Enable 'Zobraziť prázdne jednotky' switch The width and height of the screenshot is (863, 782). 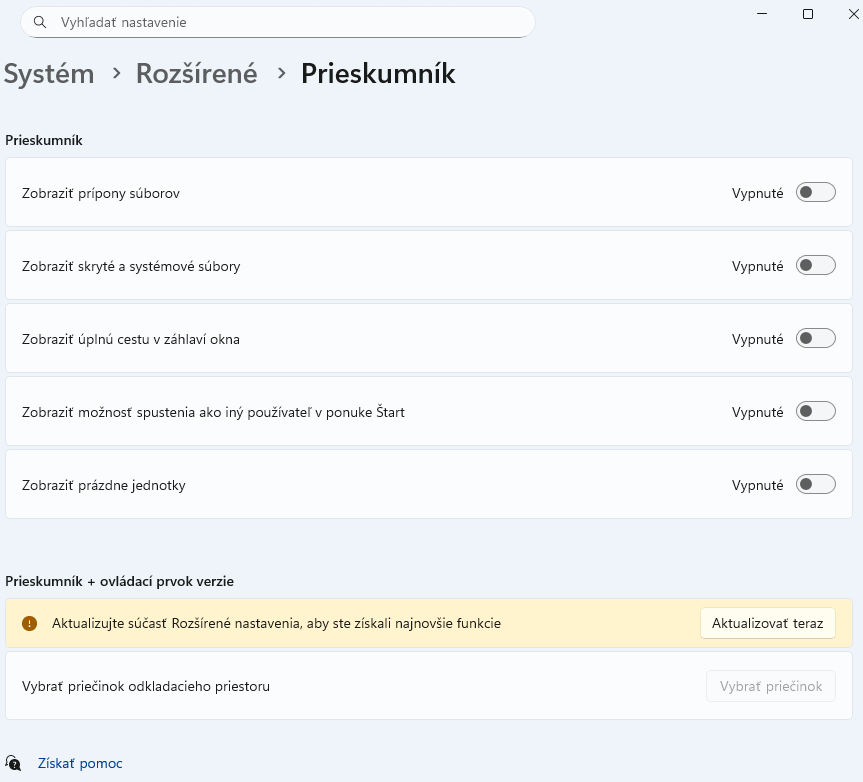(815, 485)
